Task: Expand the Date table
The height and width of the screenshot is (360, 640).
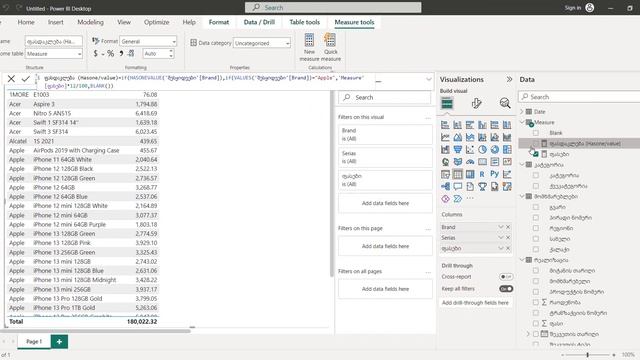Action: [x=522, y=111]
